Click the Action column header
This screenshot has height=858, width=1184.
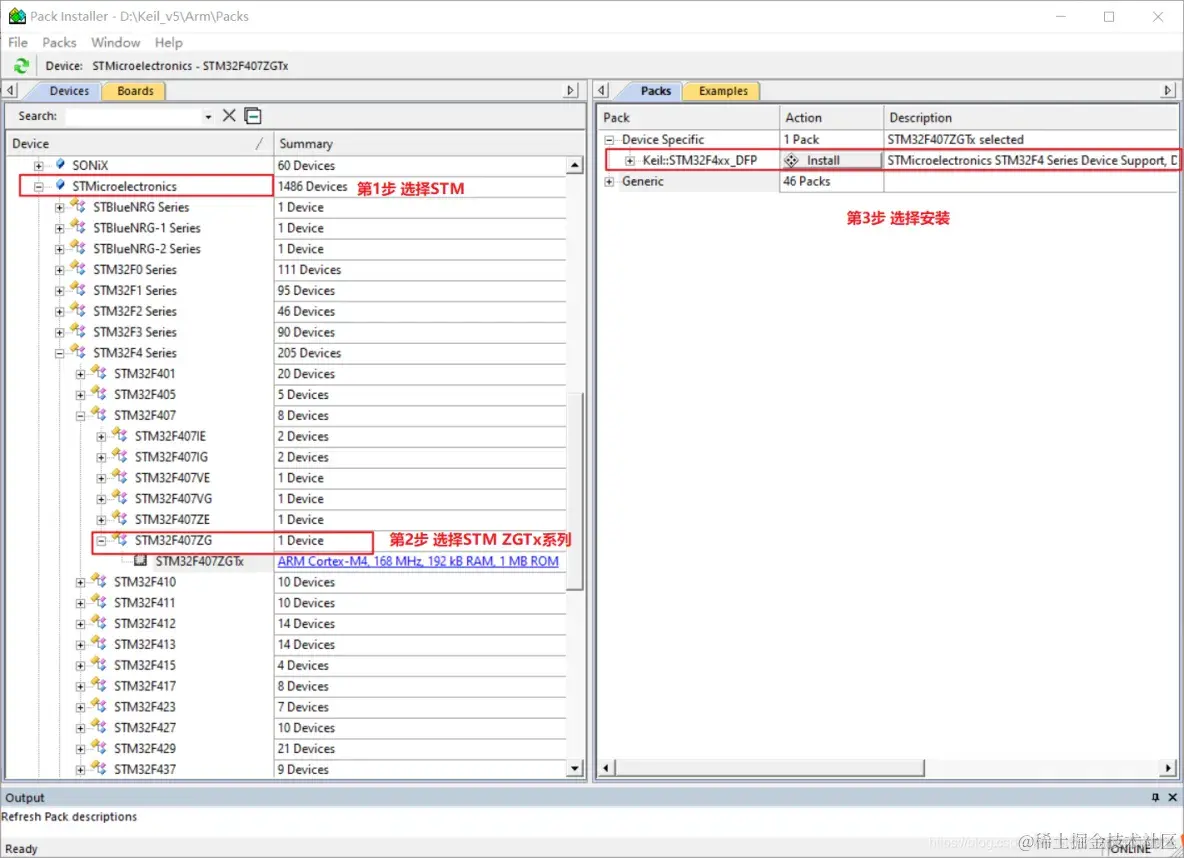click(x=831, y=118)
